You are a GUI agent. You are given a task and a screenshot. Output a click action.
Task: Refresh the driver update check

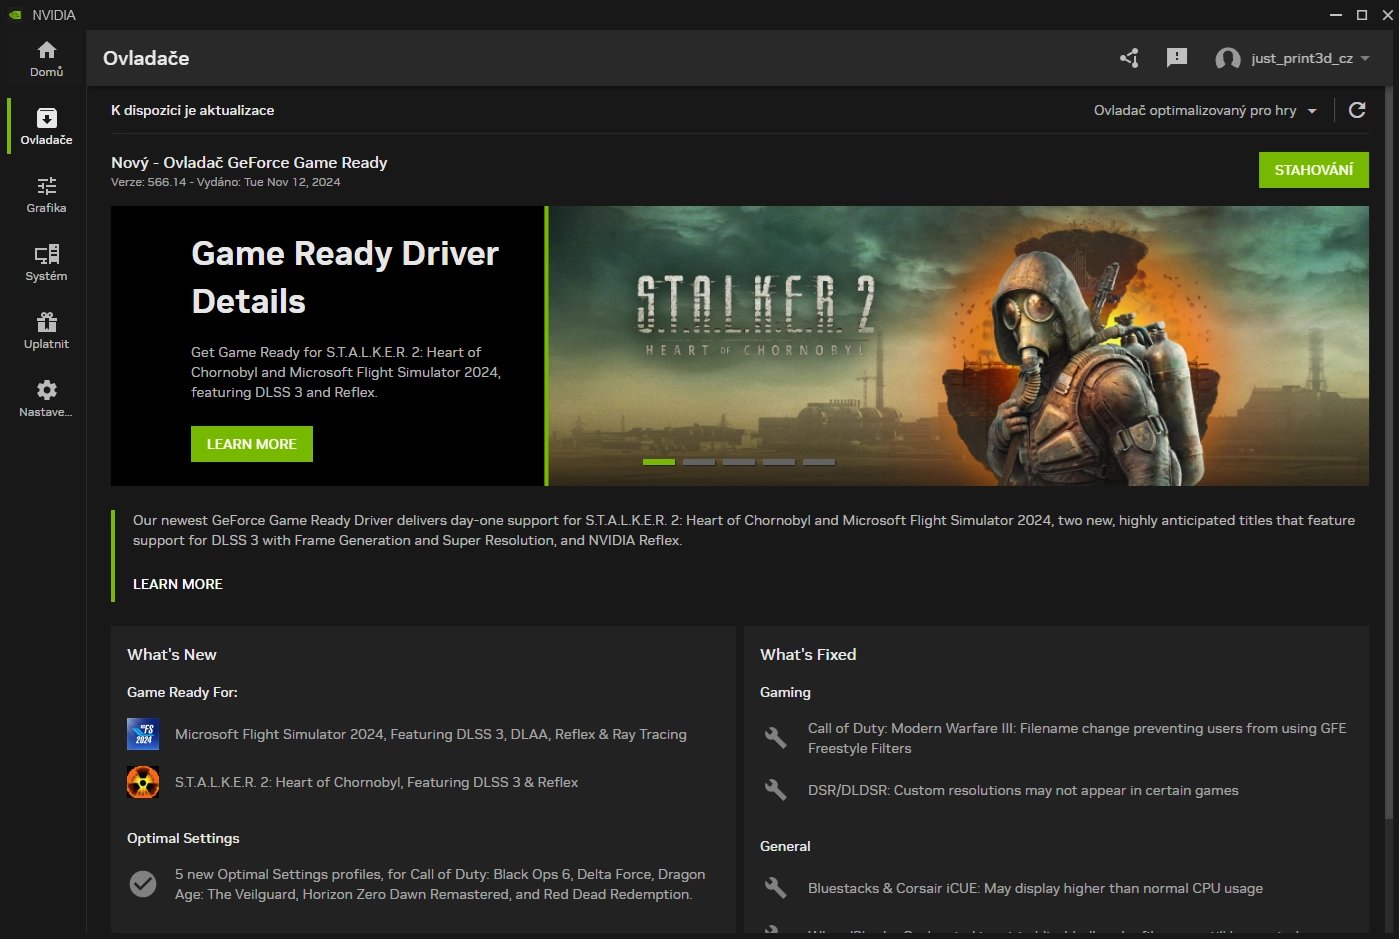pos(1357,110)
